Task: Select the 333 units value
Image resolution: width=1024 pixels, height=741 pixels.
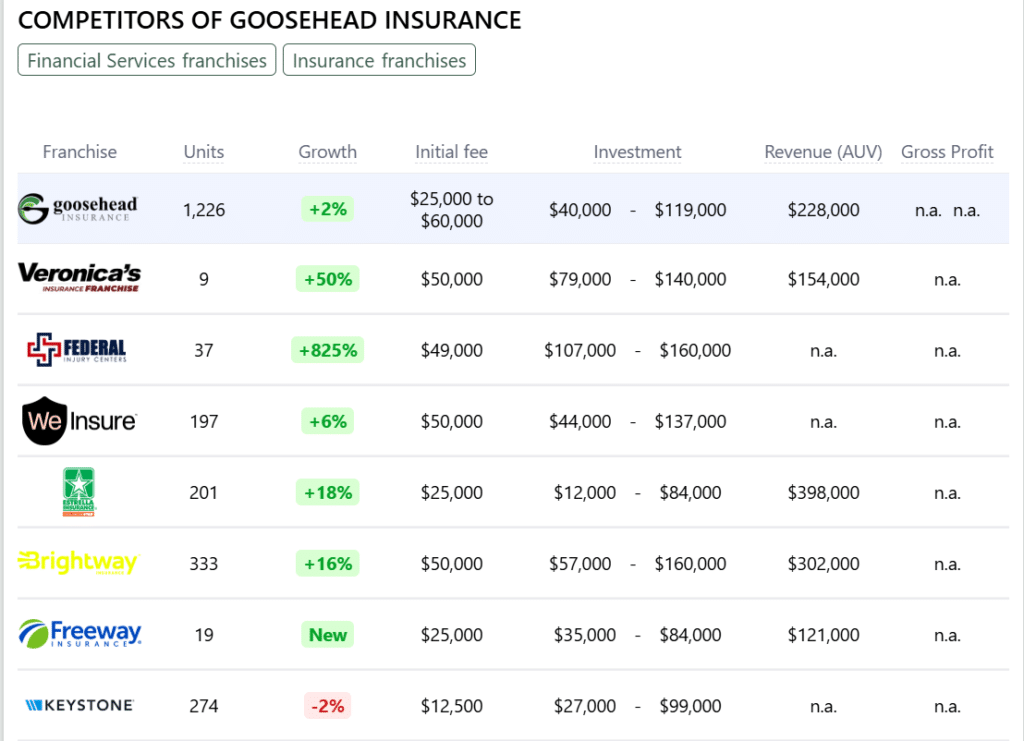Action: pyautogui.click(x=204, y=564)
